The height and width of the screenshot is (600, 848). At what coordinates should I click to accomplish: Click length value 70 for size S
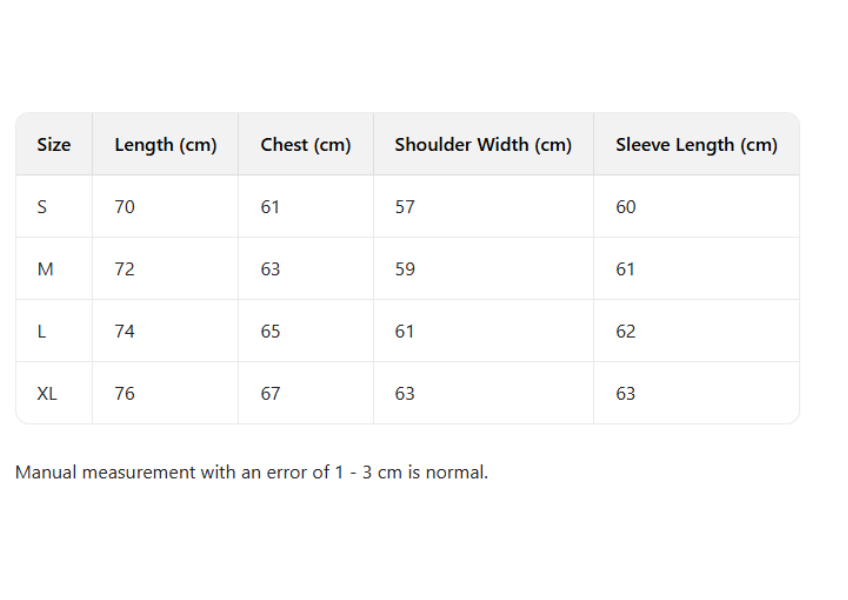tap(124, 207)
